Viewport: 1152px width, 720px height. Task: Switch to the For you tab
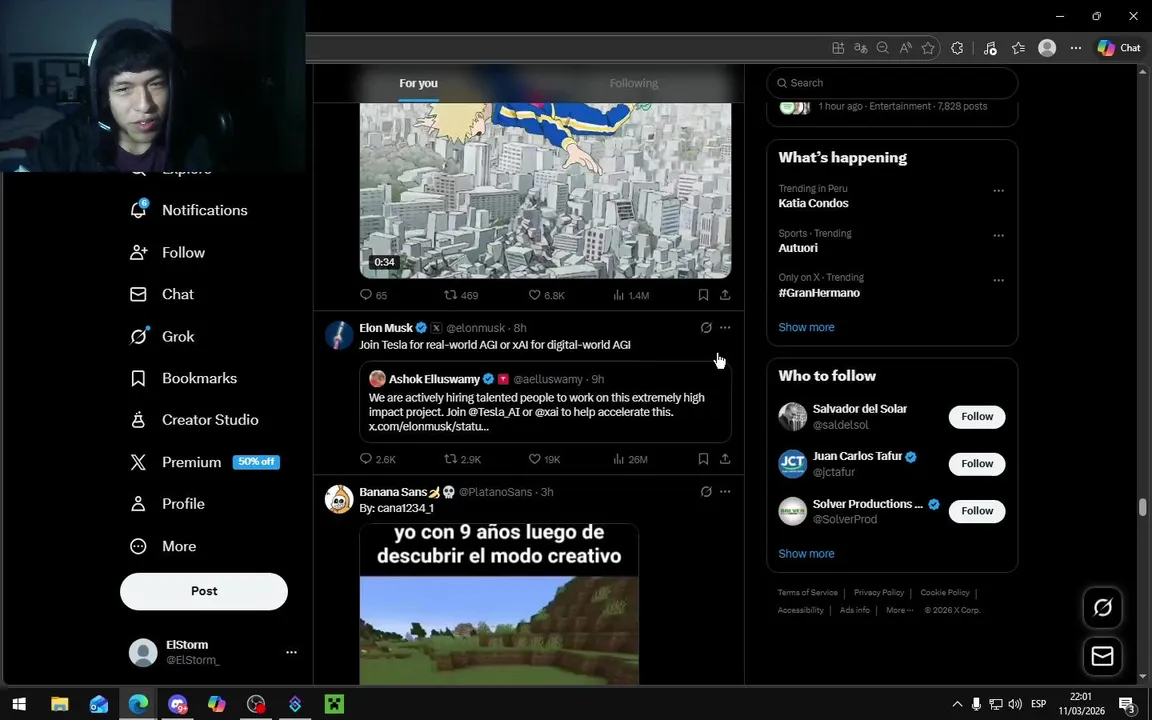pyautogui.click(x=418, y=83)
